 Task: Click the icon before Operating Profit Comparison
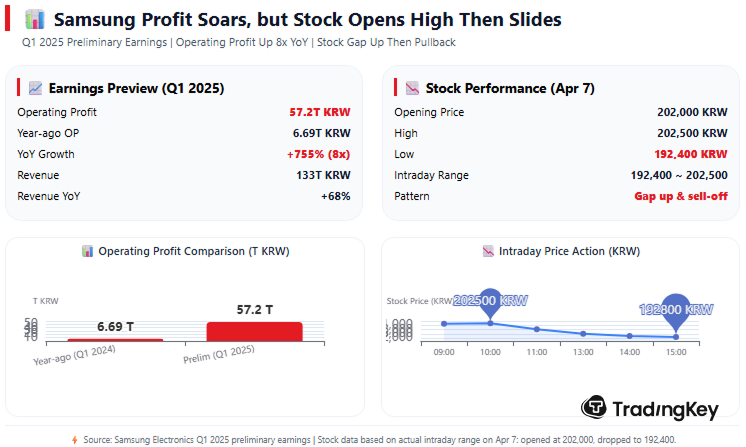[88, 252]
